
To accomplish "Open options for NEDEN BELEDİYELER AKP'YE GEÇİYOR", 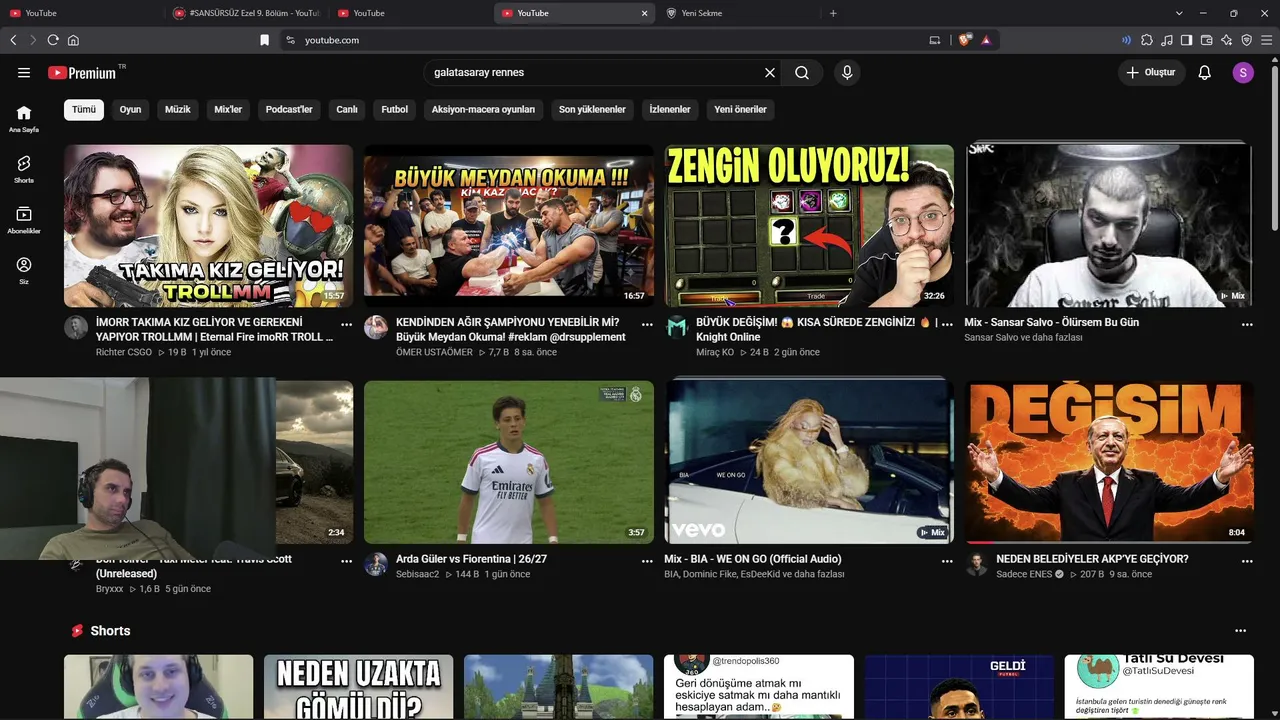I will click(1247, 562).
